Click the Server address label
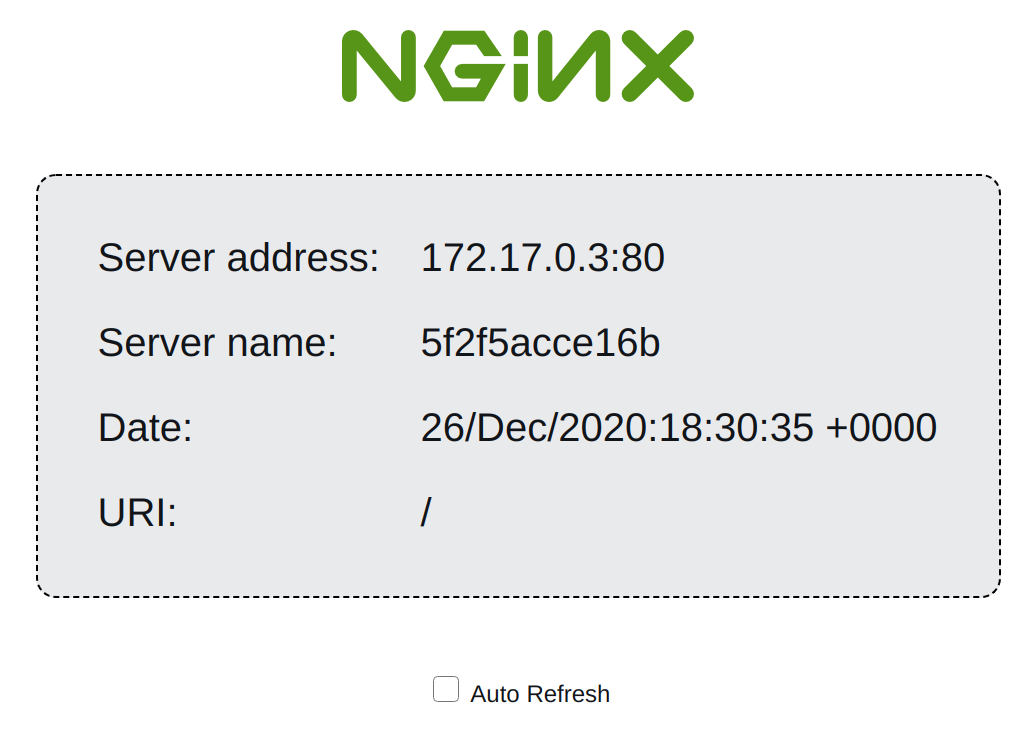 pos(239,257)
